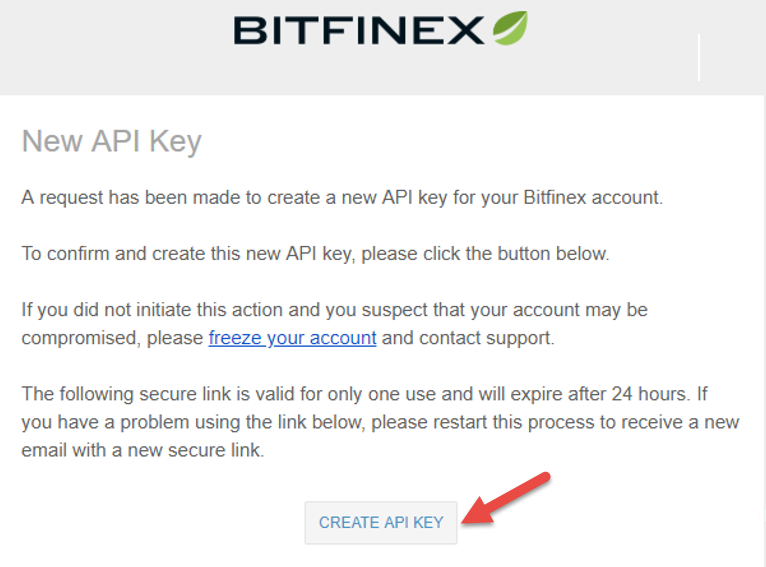The image size is (766, 567).
Task: Click the green leaf logo icon
Action: (510, 28)
